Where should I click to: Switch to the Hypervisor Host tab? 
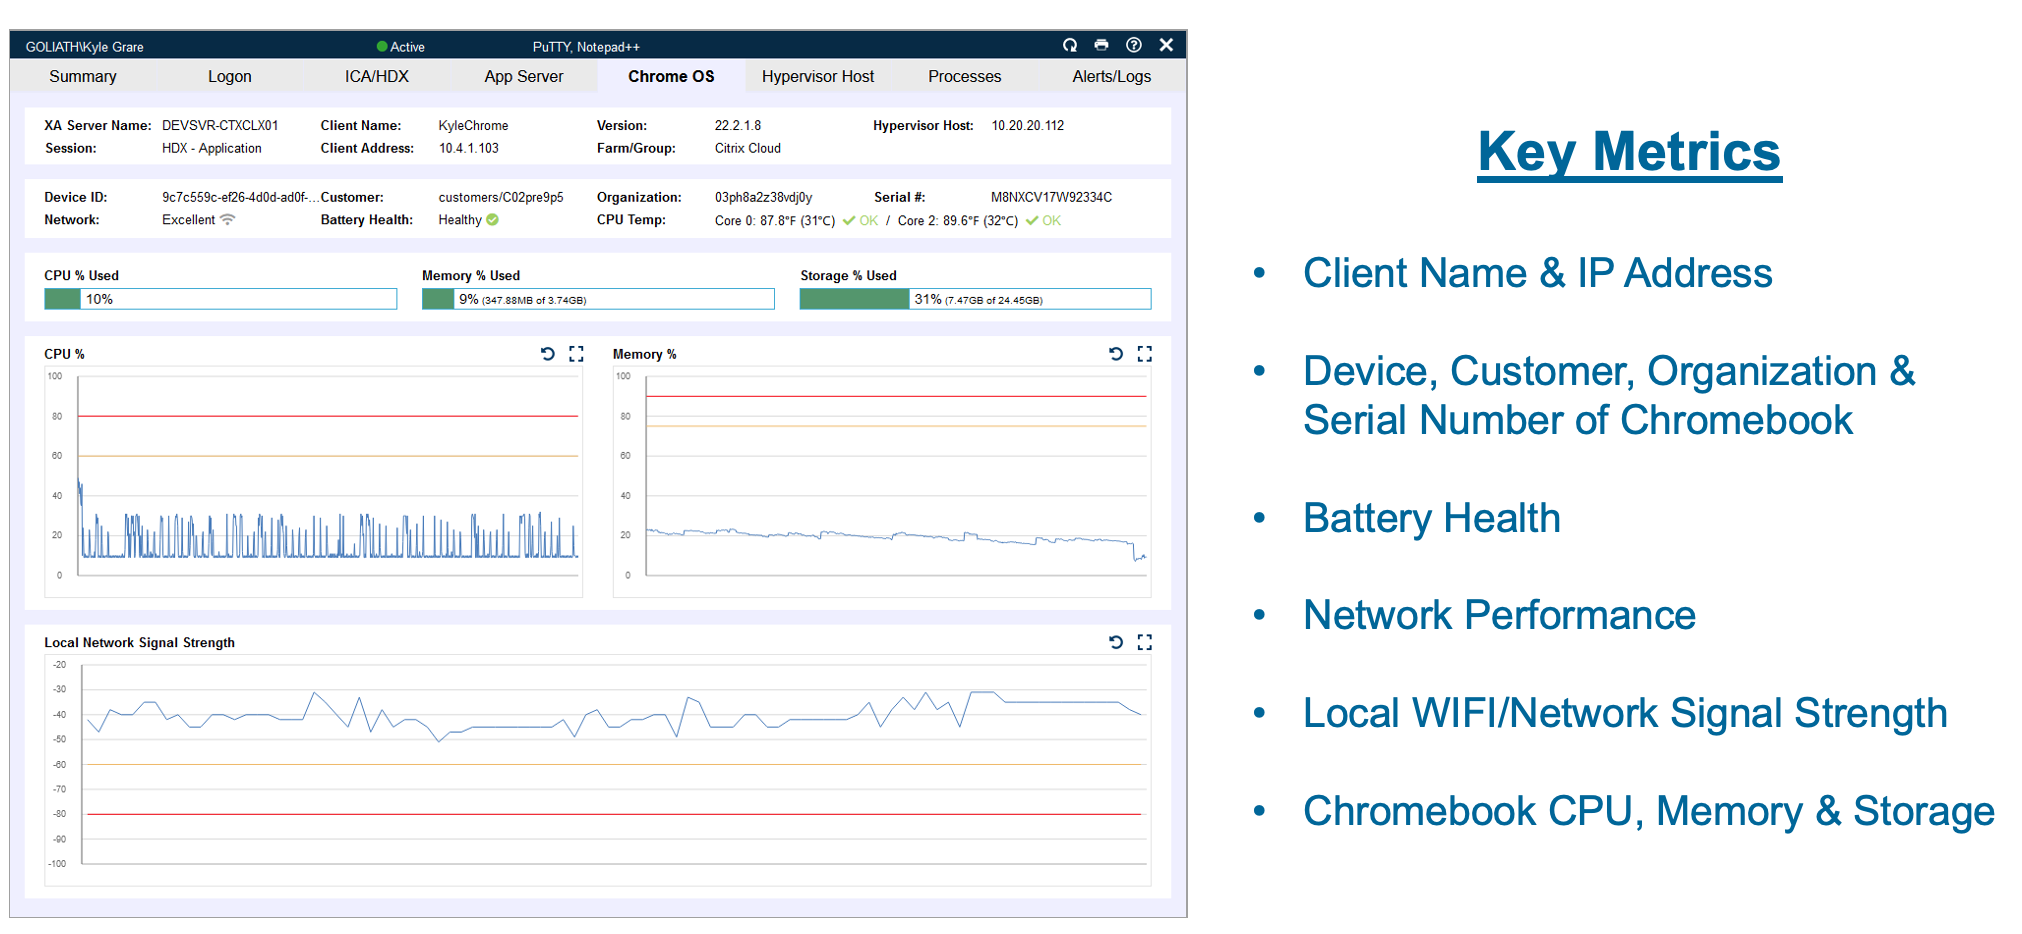pos(818,76)
